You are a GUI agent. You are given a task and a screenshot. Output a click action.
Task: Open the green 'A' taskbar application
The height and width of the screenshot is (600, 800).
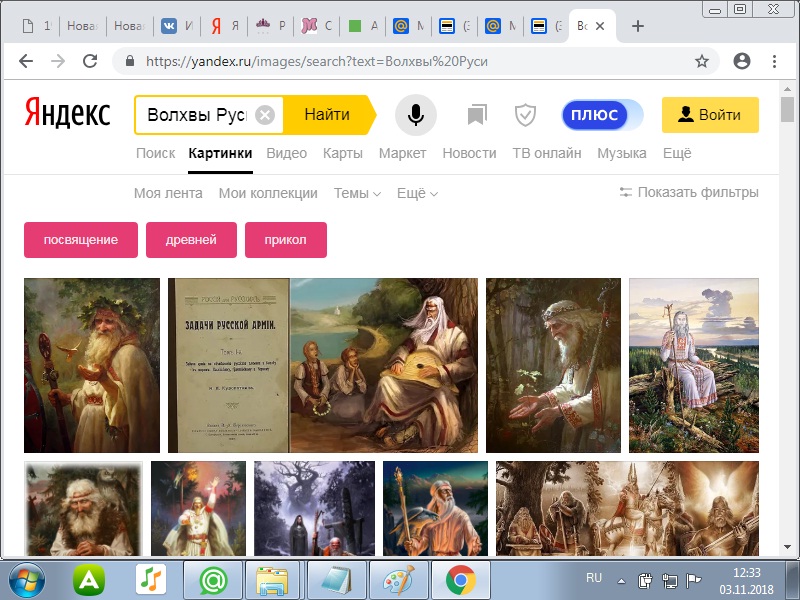point(89,580)
